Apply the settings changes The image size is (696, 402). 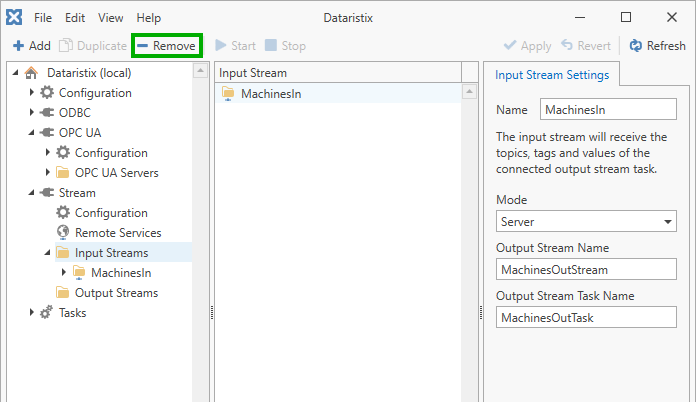pyautogui.click(x=527, y=46)
